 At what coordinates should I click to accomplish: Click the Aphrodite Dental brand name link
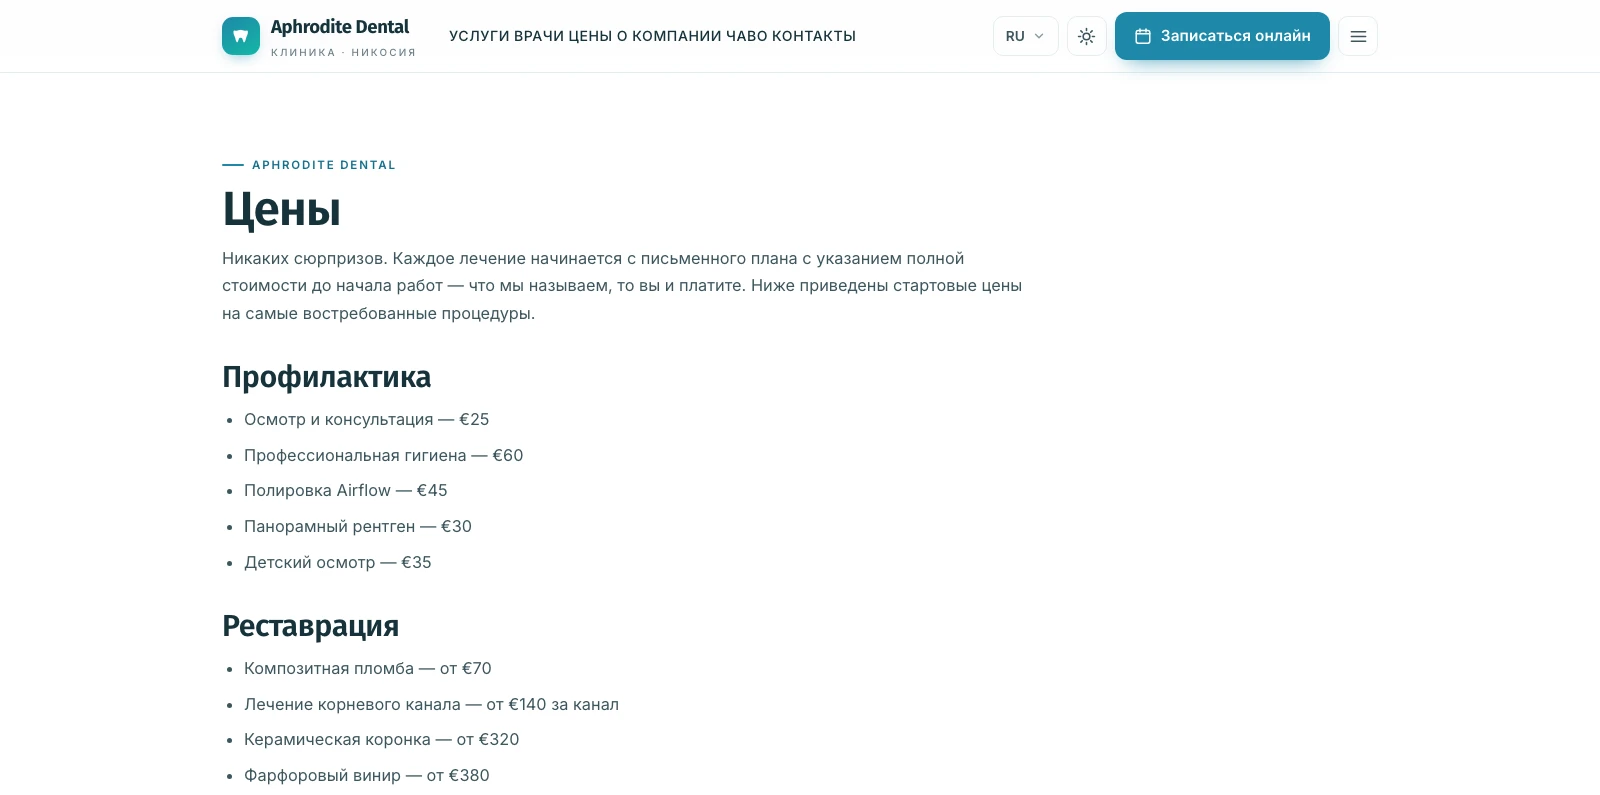(340, 27)
